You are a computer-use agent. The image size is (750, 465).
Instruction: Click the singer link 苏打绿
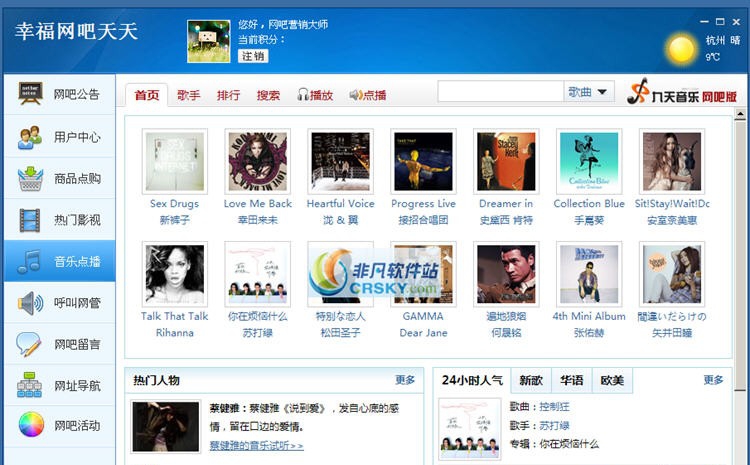point(554,425)
